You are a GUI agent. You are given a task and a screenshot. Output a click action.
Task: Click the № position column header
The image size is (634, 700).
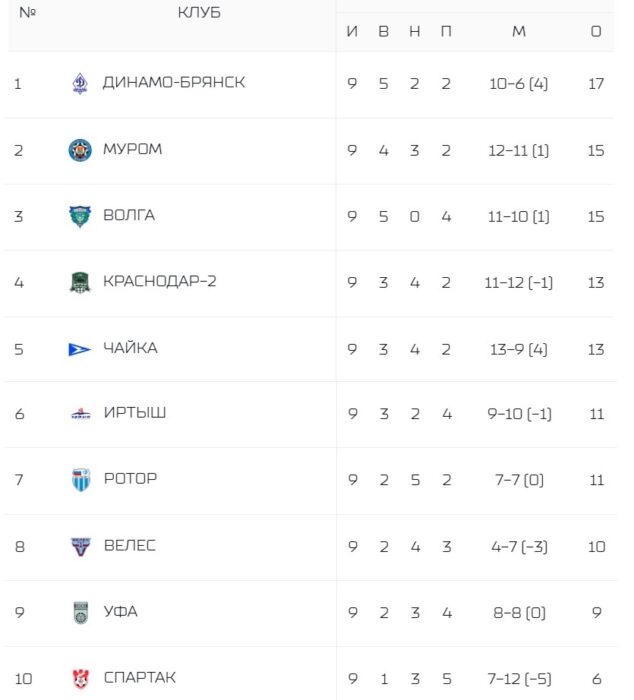(x=27, y=12)
